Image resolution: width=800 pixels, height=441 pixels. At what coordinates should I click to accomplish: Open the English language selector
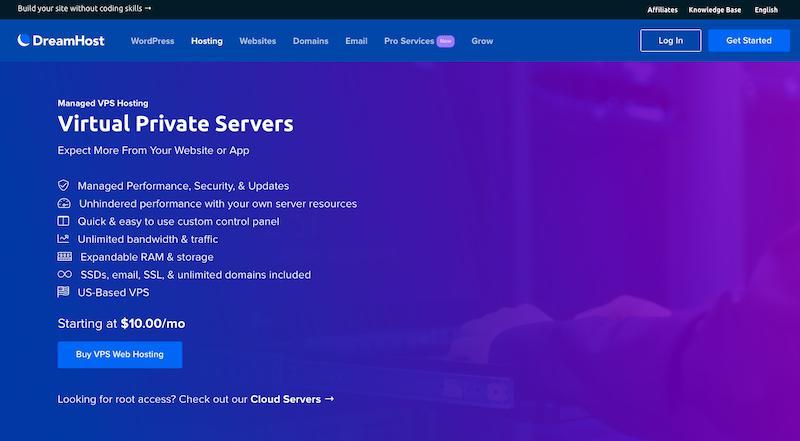766,10
